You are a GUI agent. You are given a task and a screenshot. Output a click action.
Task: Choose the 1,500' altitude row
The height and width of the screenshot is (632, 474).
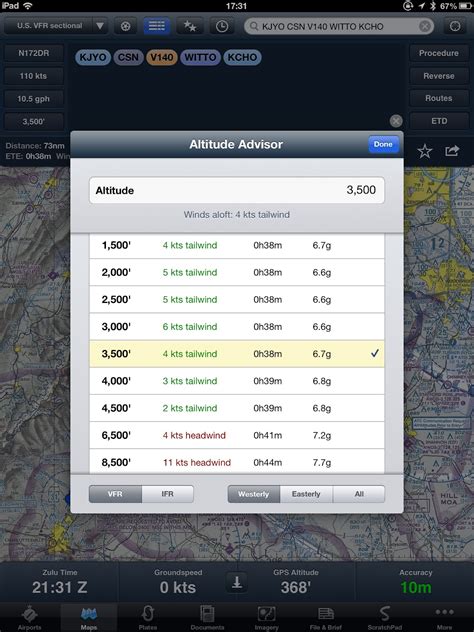(237, 245)
